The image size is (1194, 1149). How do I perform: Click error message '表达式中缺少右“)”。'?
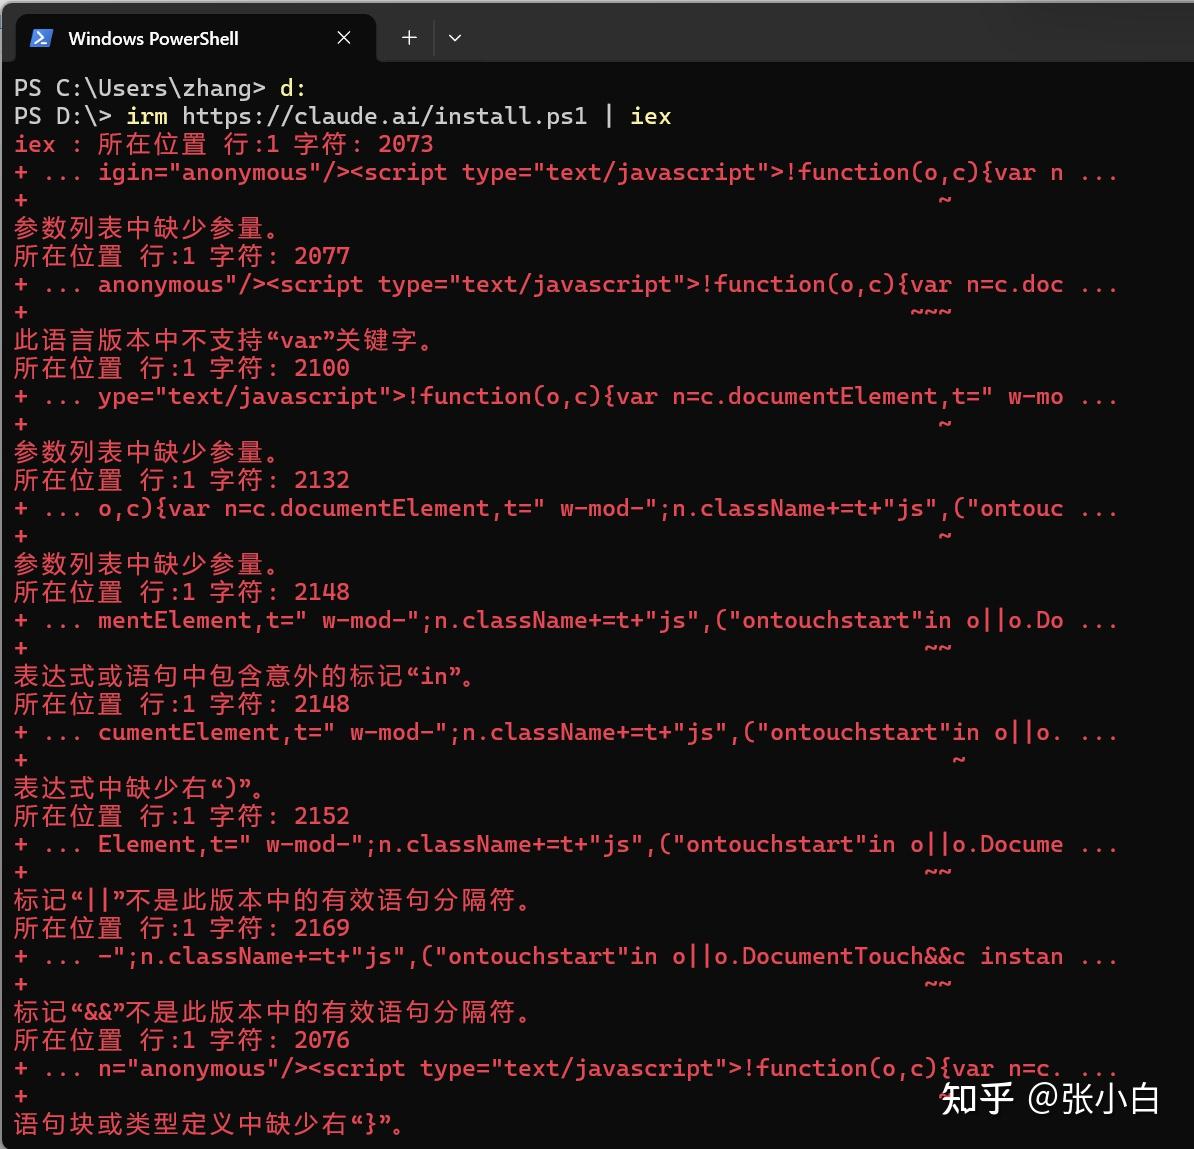click(x=139, y=787)
